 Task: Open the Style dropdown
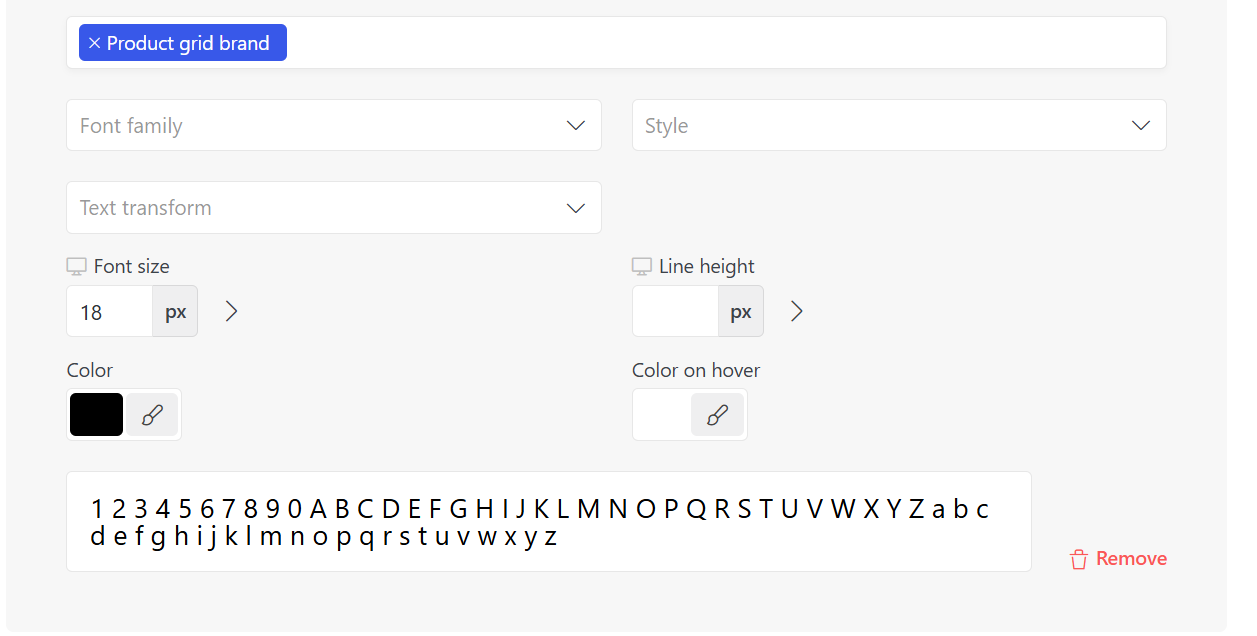(x=899, y=125)
